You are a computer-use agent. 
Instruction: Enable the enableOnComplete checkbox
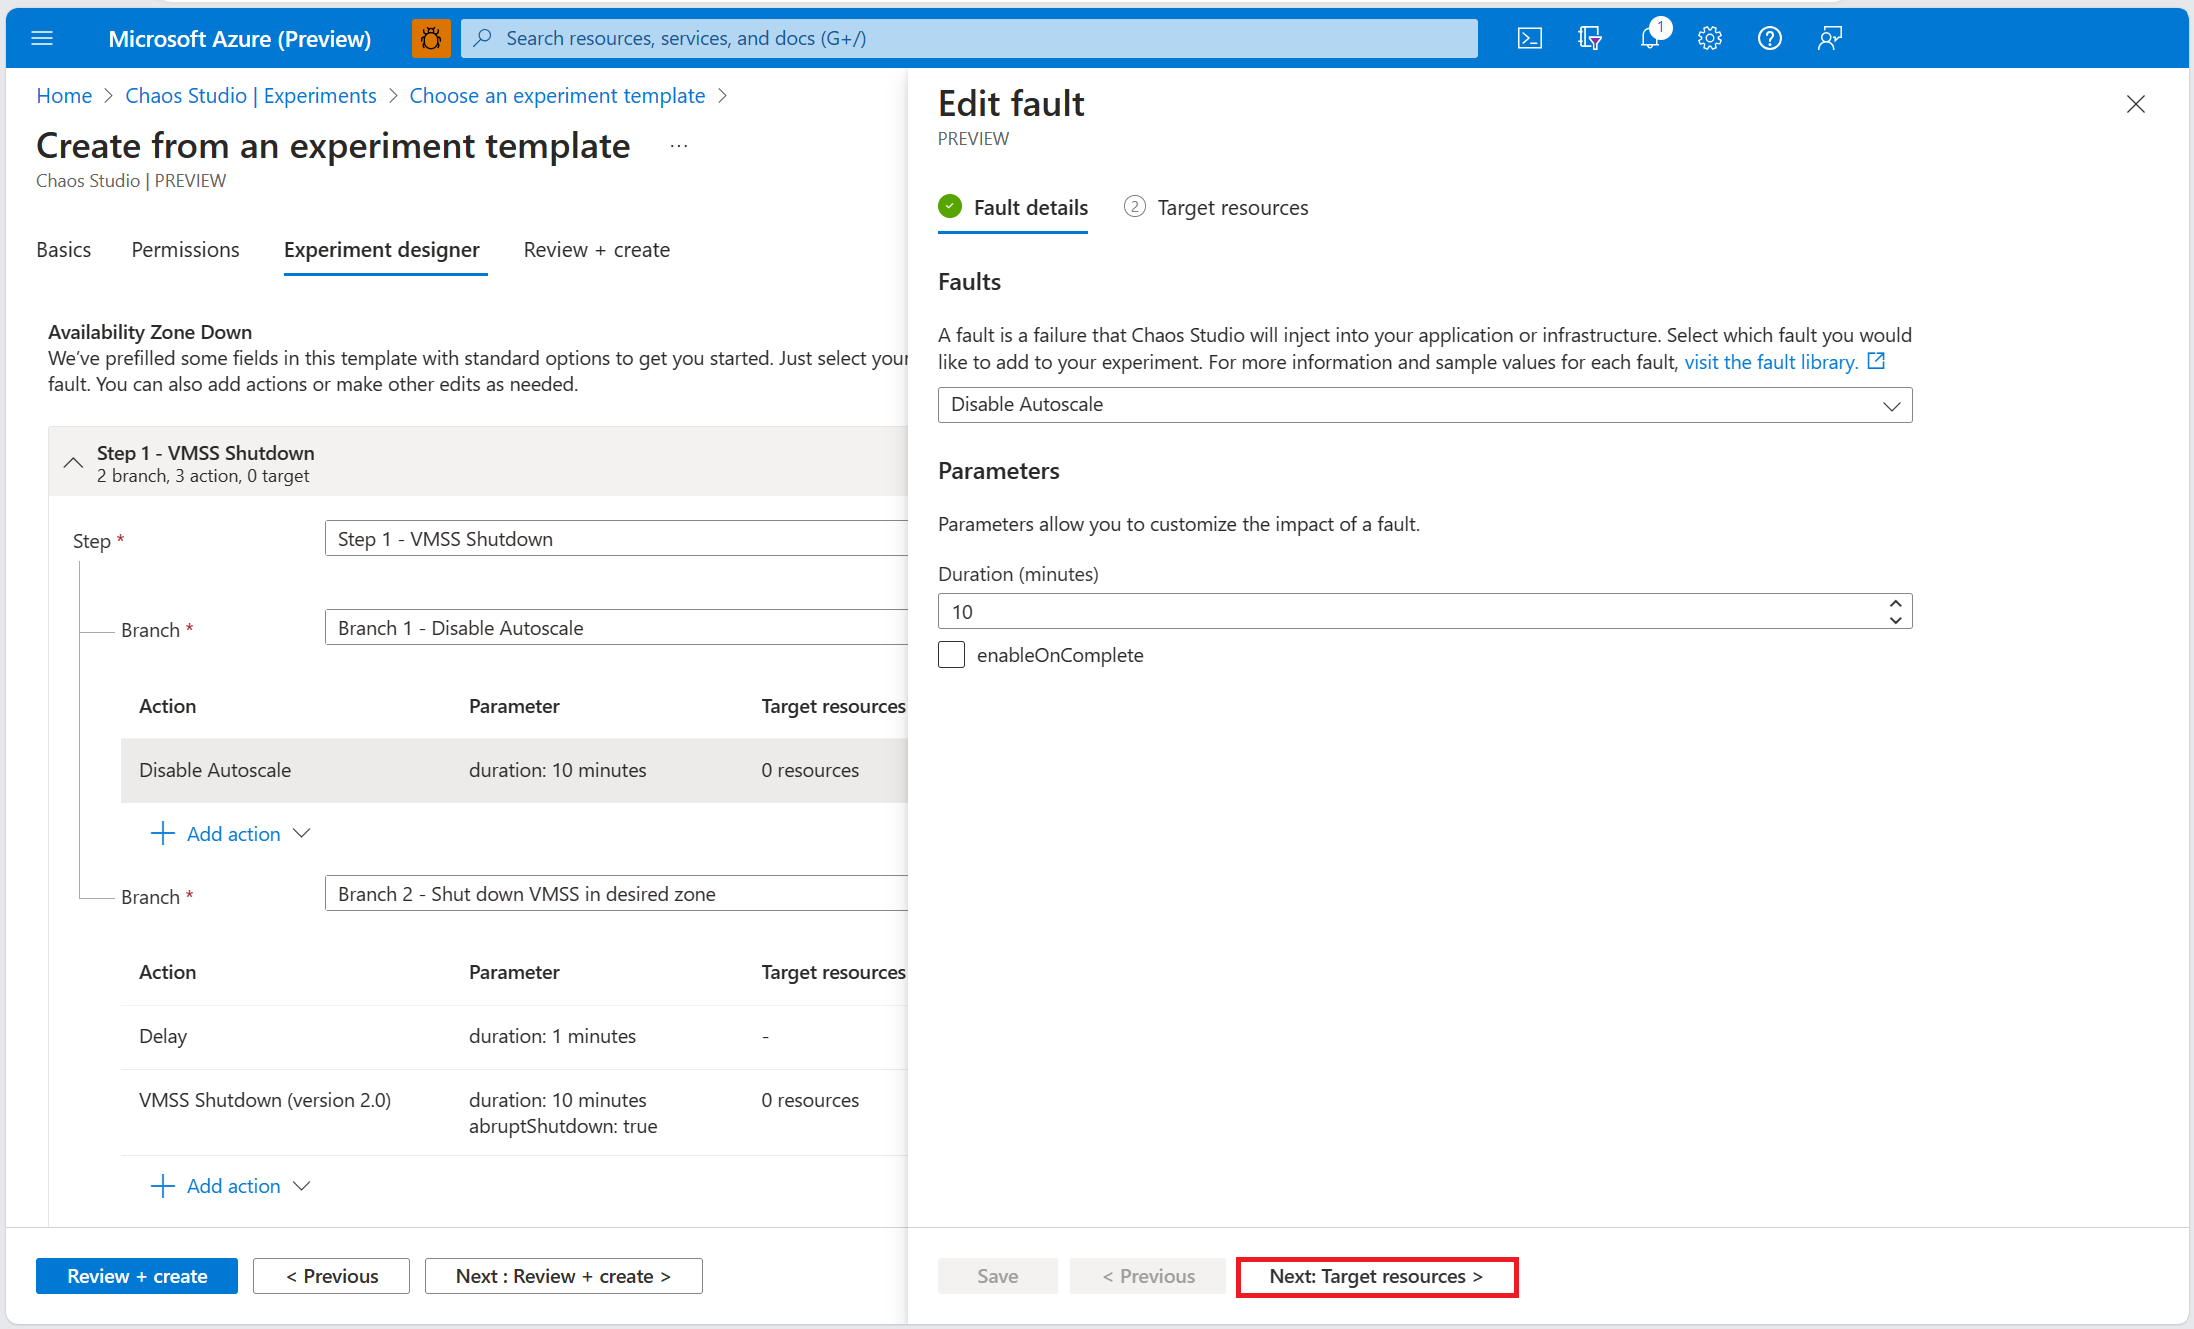click(952, 655)
